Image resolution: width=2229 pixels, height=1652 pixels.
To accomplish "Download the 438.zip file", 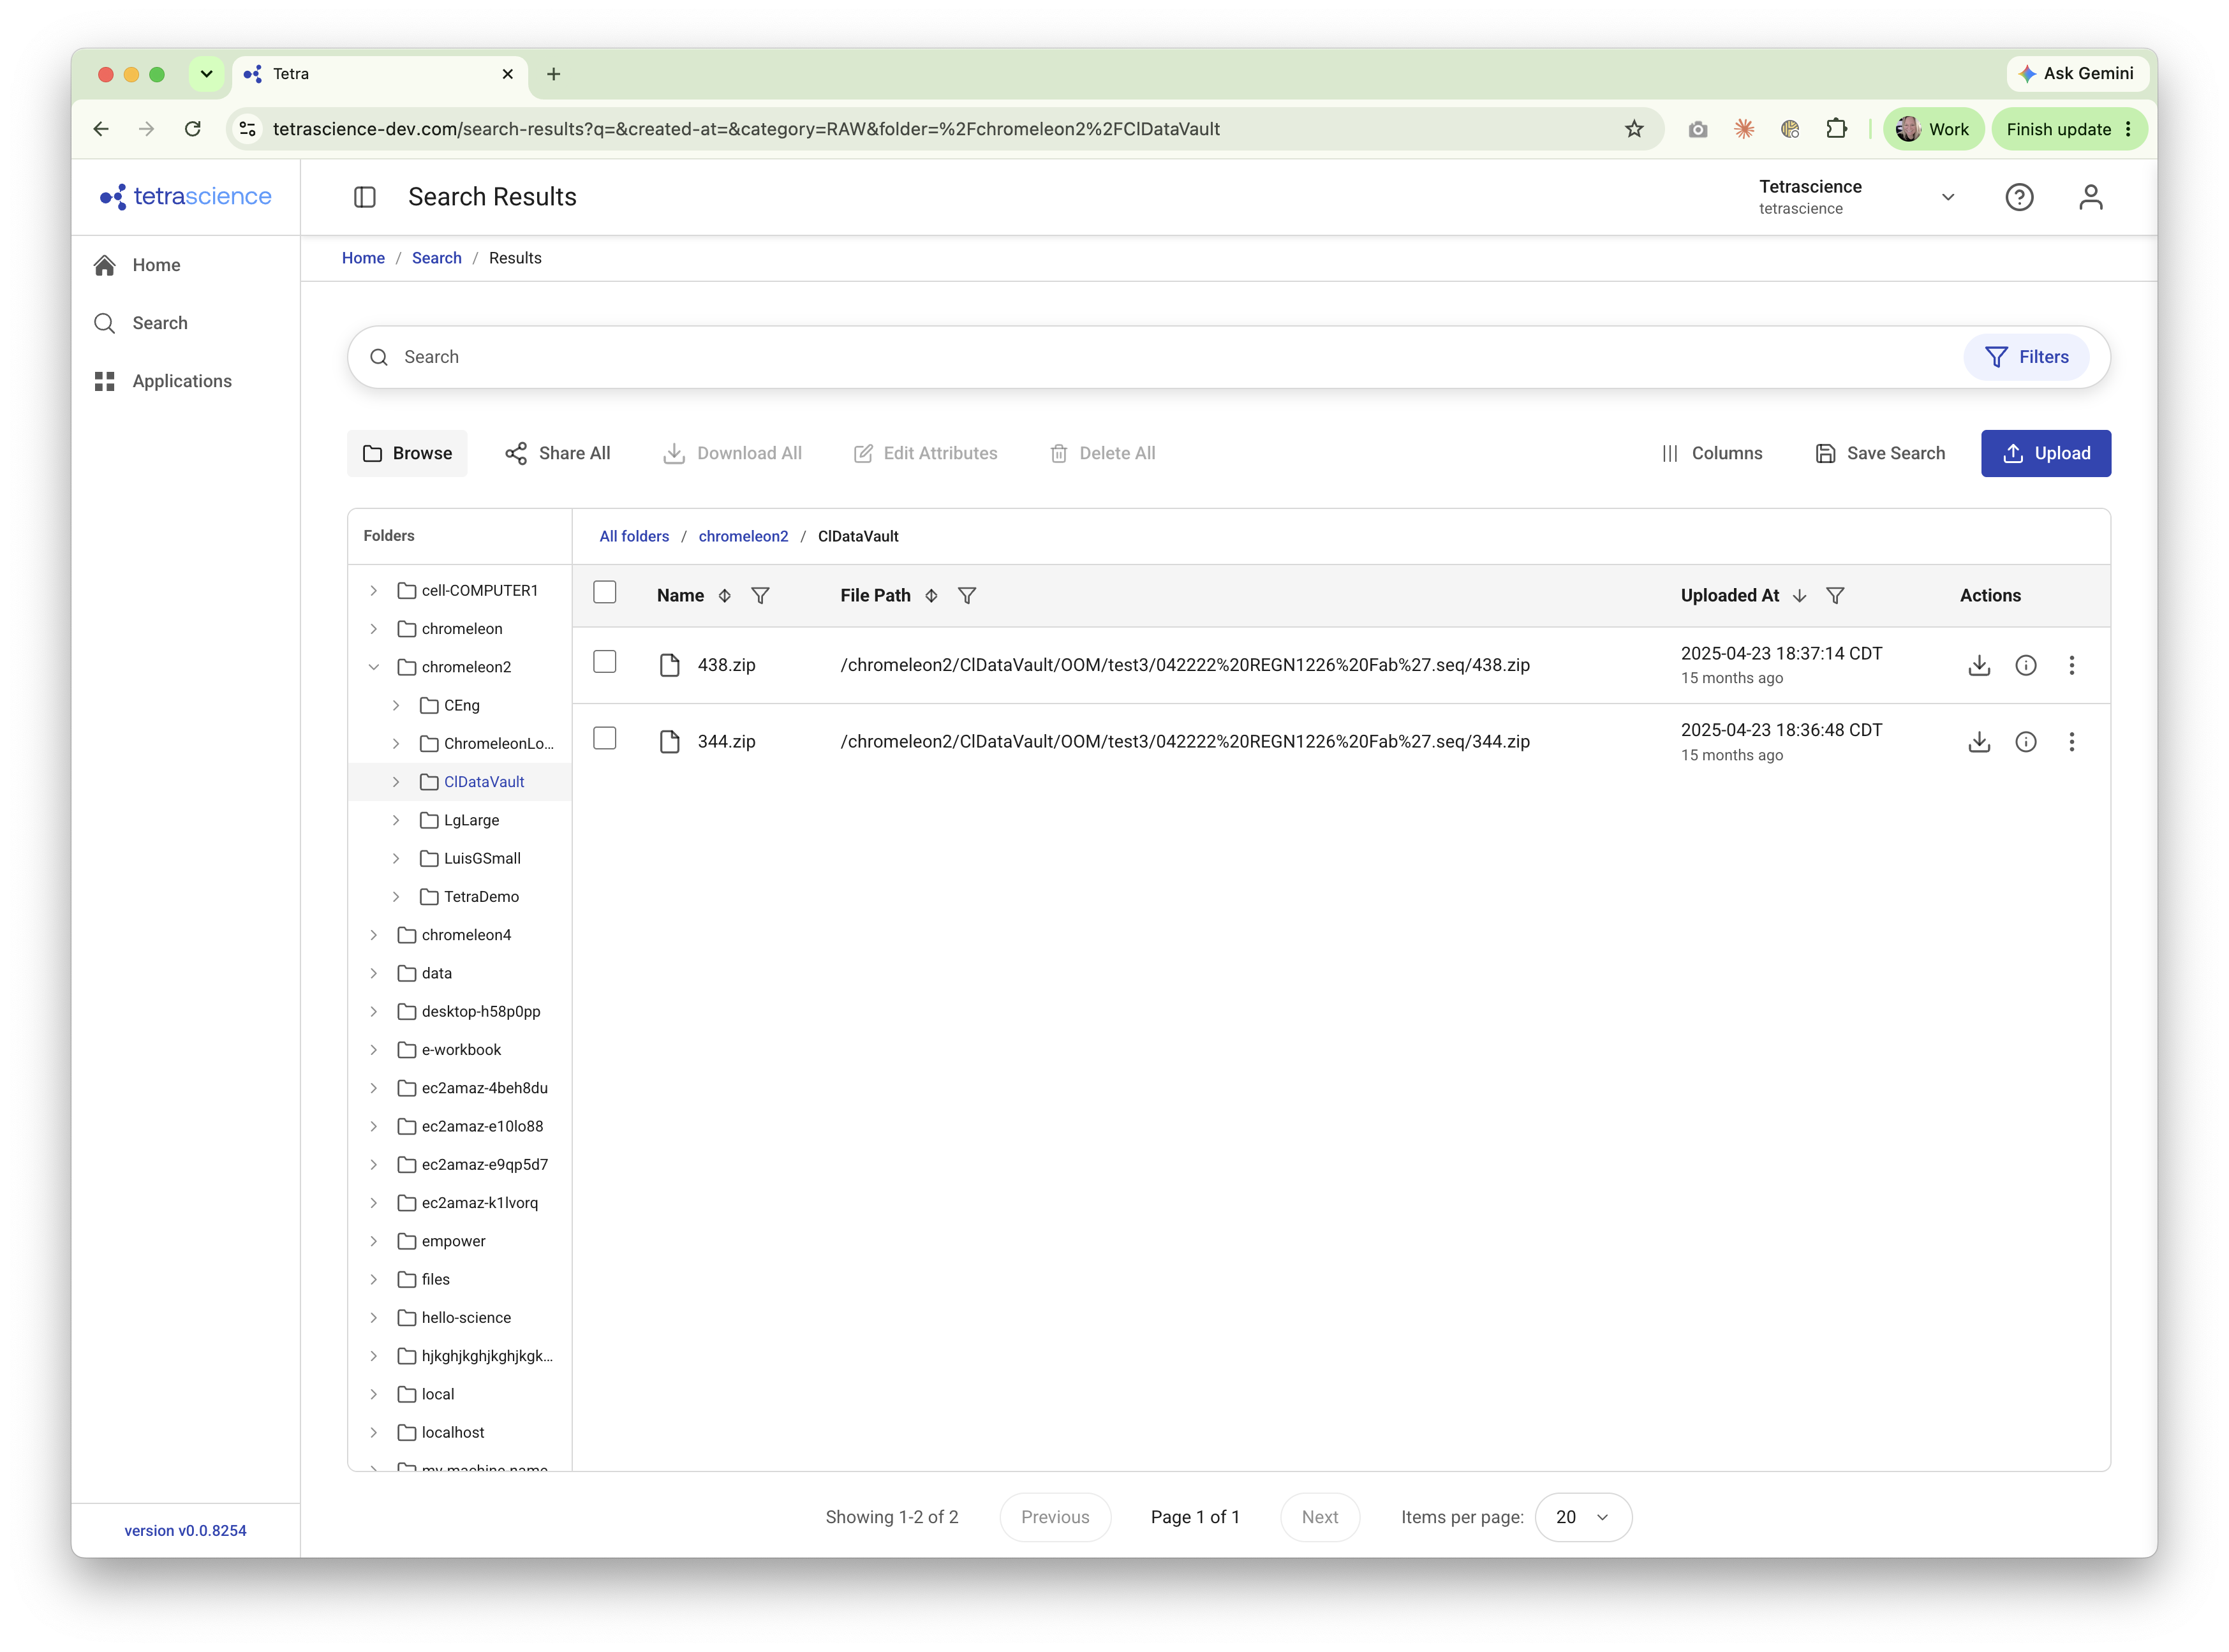I will click(x=1978, y=665).
